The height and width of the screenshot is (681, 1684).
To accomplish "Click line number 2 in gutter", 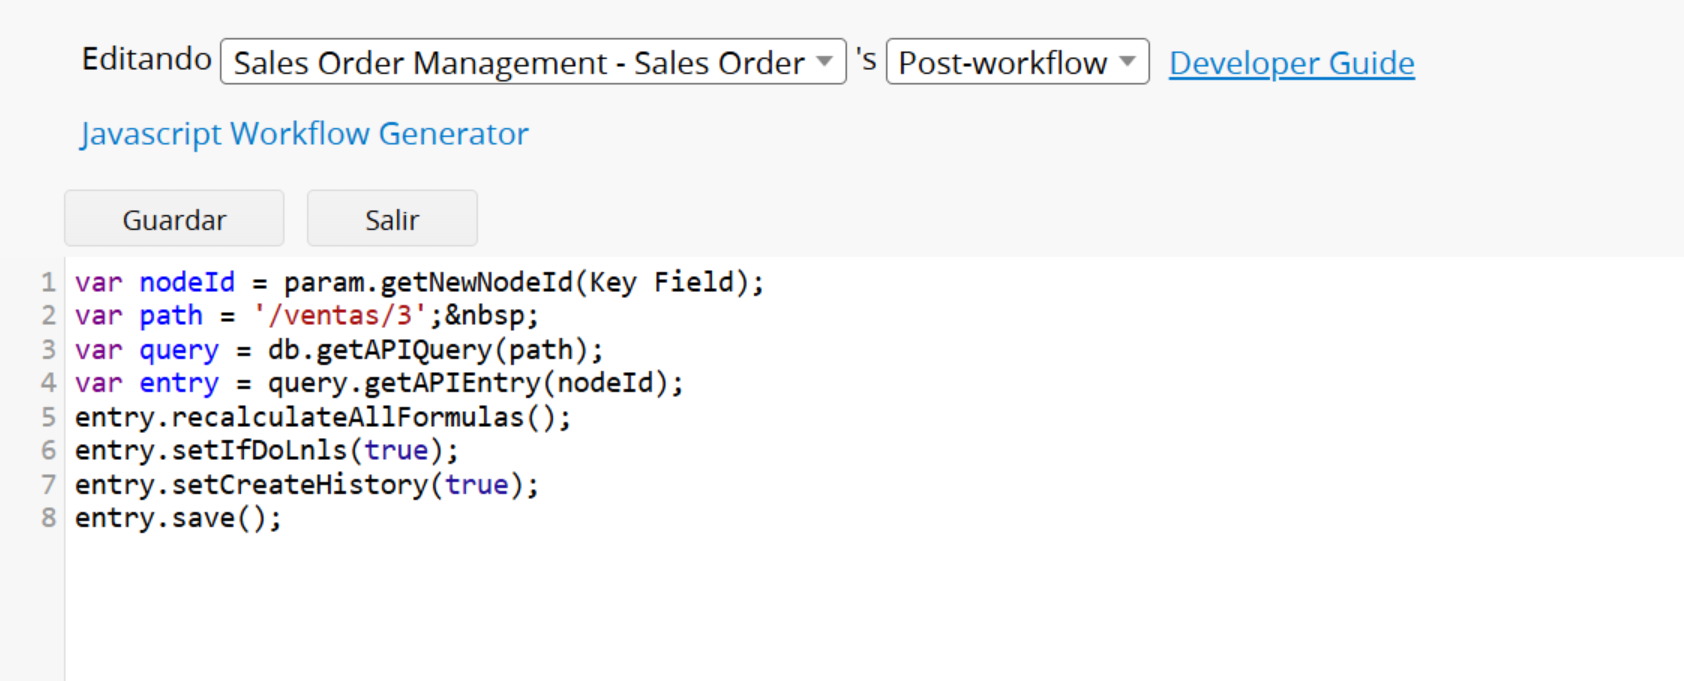I will click(x=48, y=316).
